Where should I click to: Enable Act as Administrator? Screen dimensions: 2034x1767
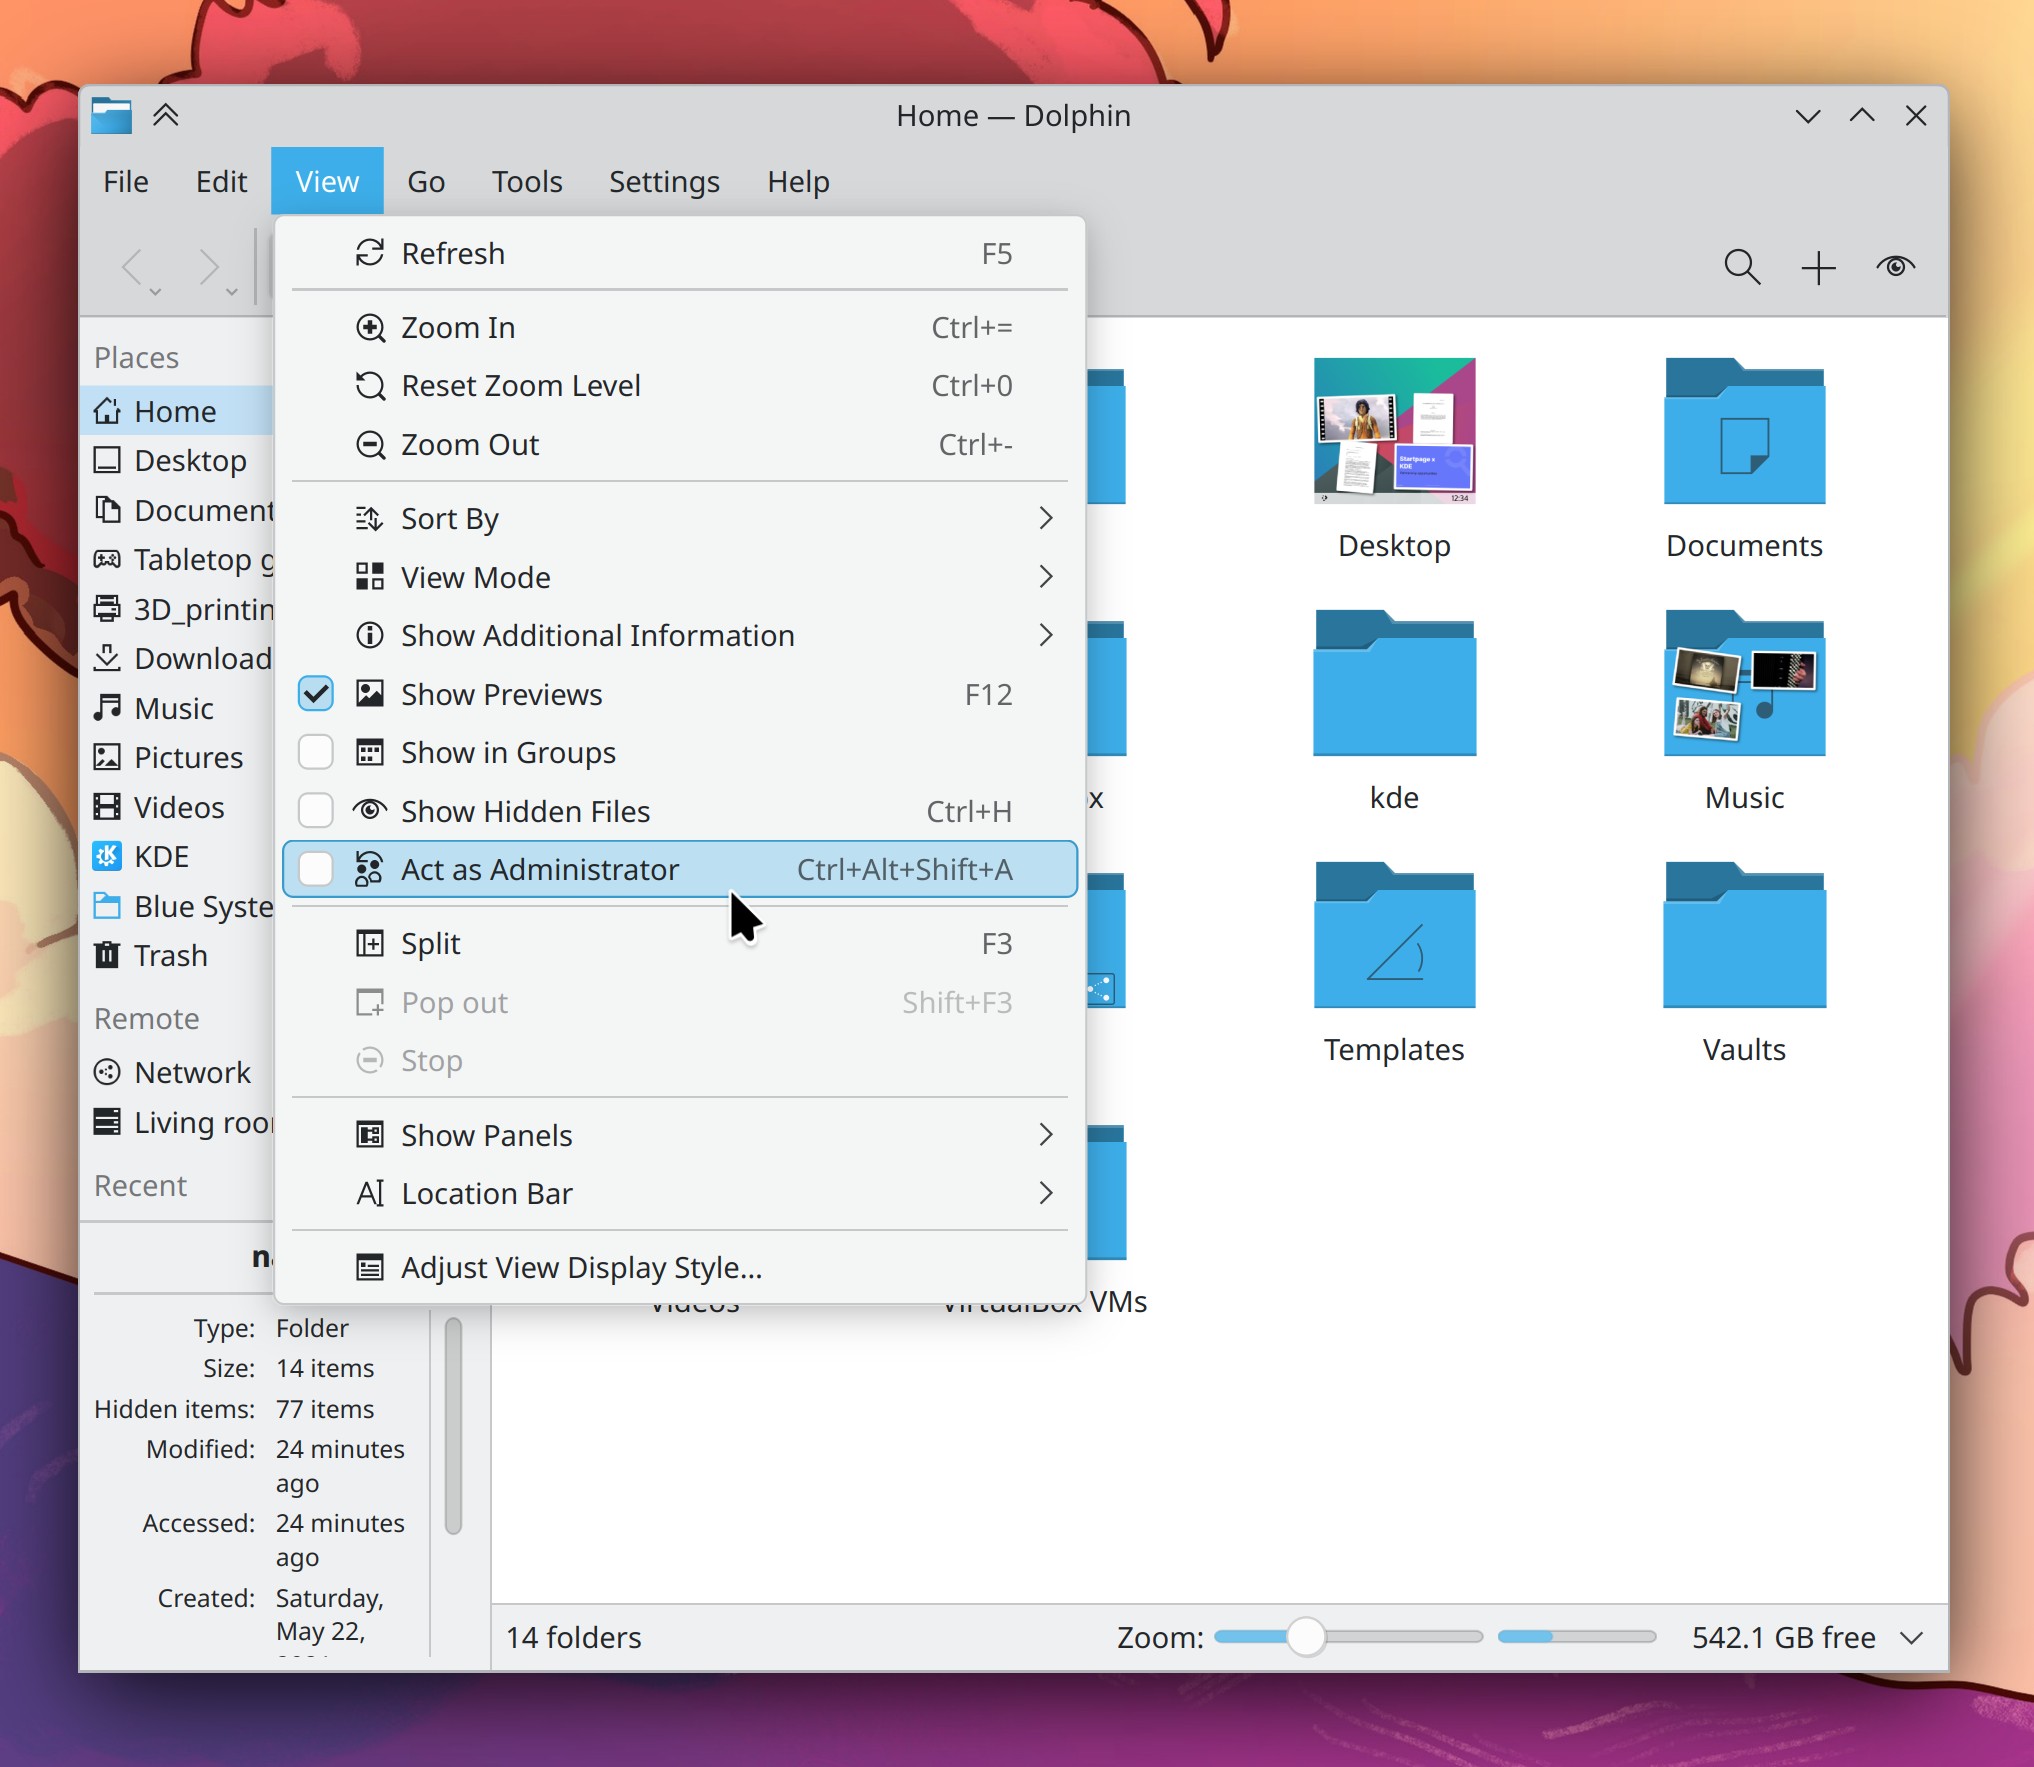point(540,869)
